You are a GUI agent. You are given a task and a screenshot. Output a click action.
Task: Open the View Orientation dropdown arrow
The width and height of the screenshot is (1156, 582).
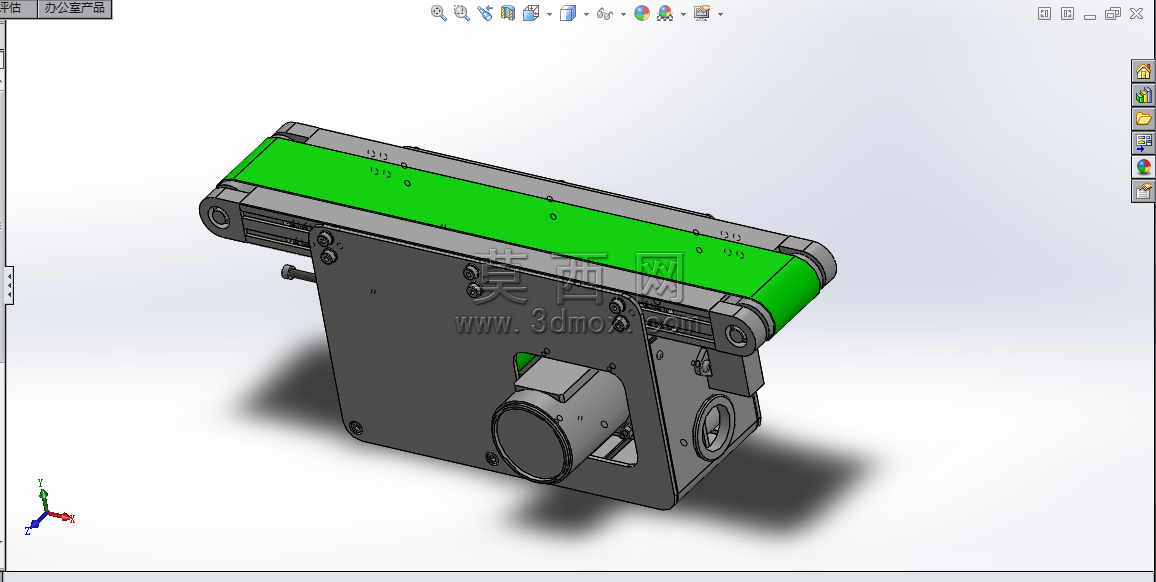click(x=549, y=14)
